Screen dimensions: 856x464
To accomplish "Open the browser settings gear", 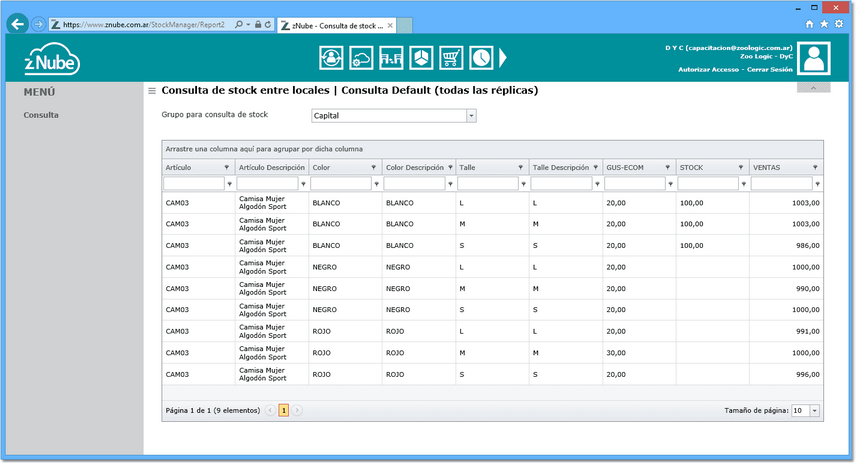I will (x=839, y=23).
